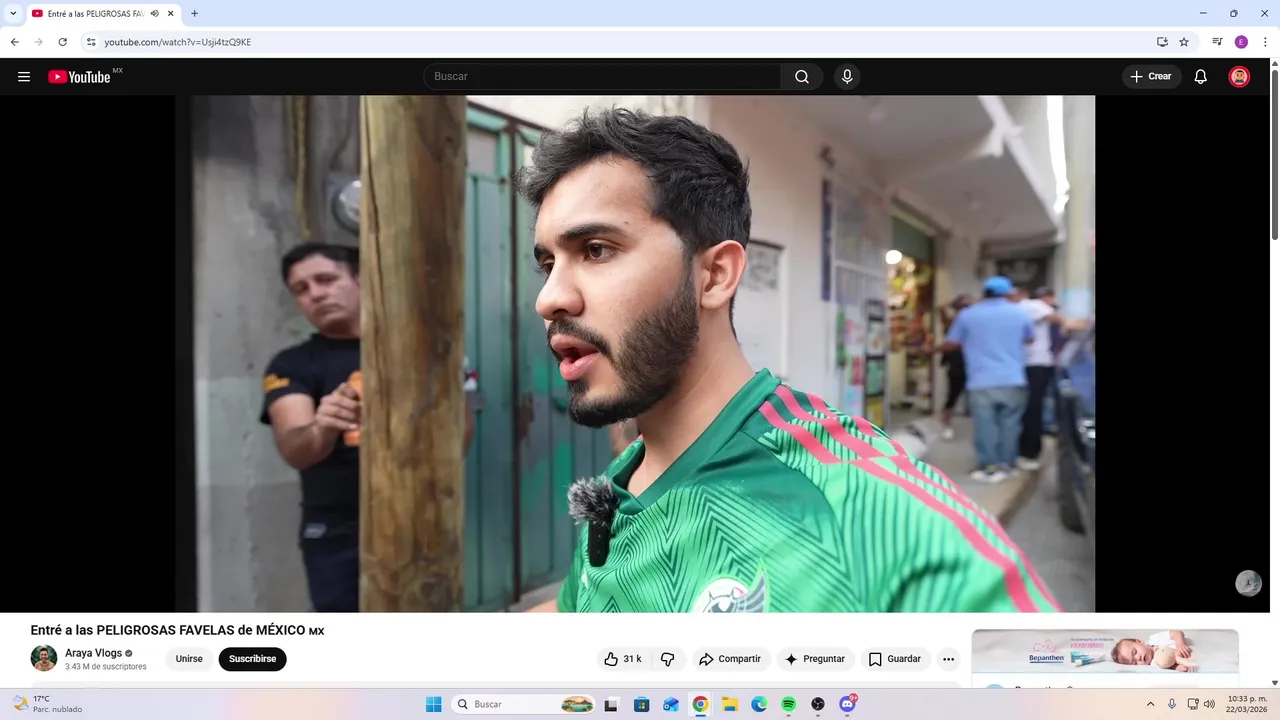Open the YouTube hamburger guide menu

point(24,77)
